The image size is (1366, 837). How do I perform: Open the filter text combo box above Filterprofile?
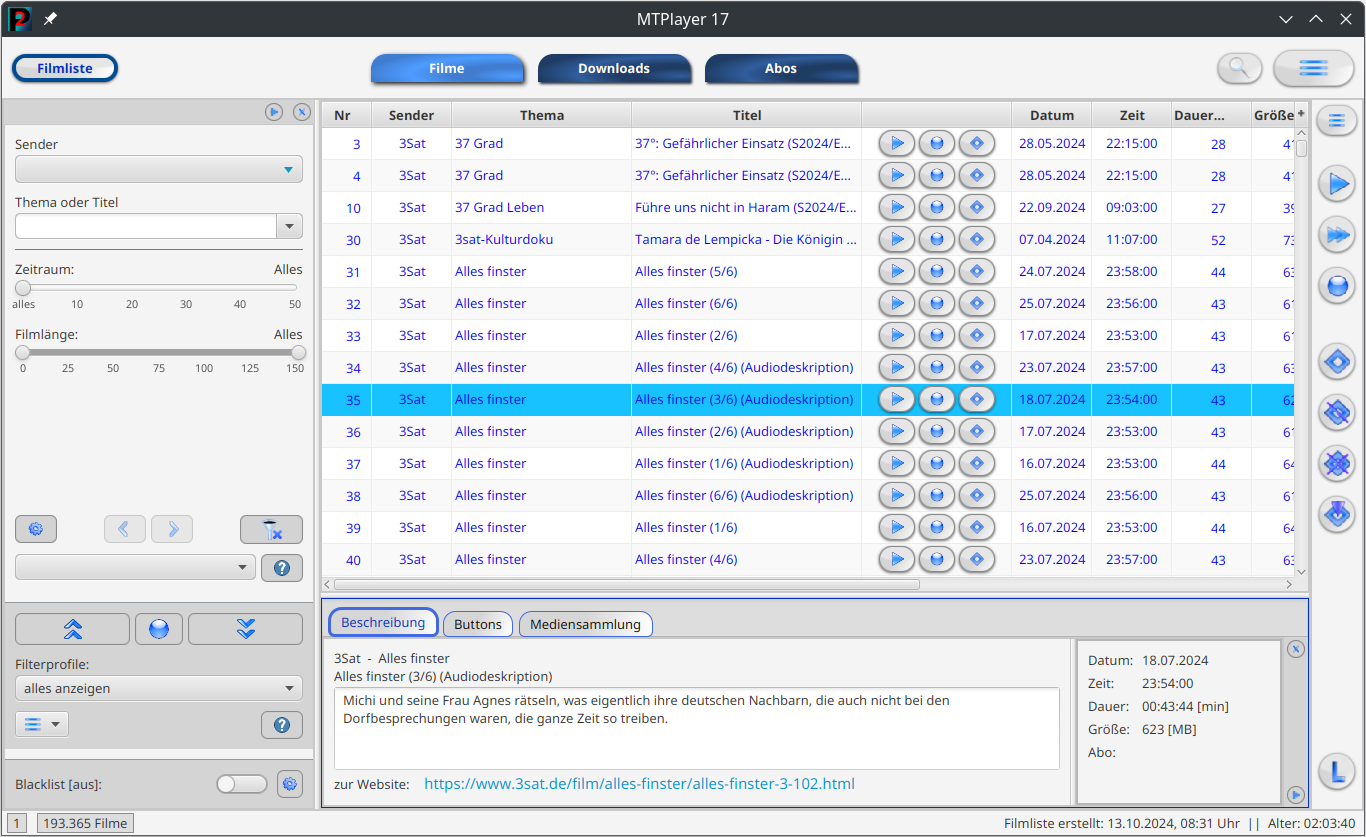(135, 567)
